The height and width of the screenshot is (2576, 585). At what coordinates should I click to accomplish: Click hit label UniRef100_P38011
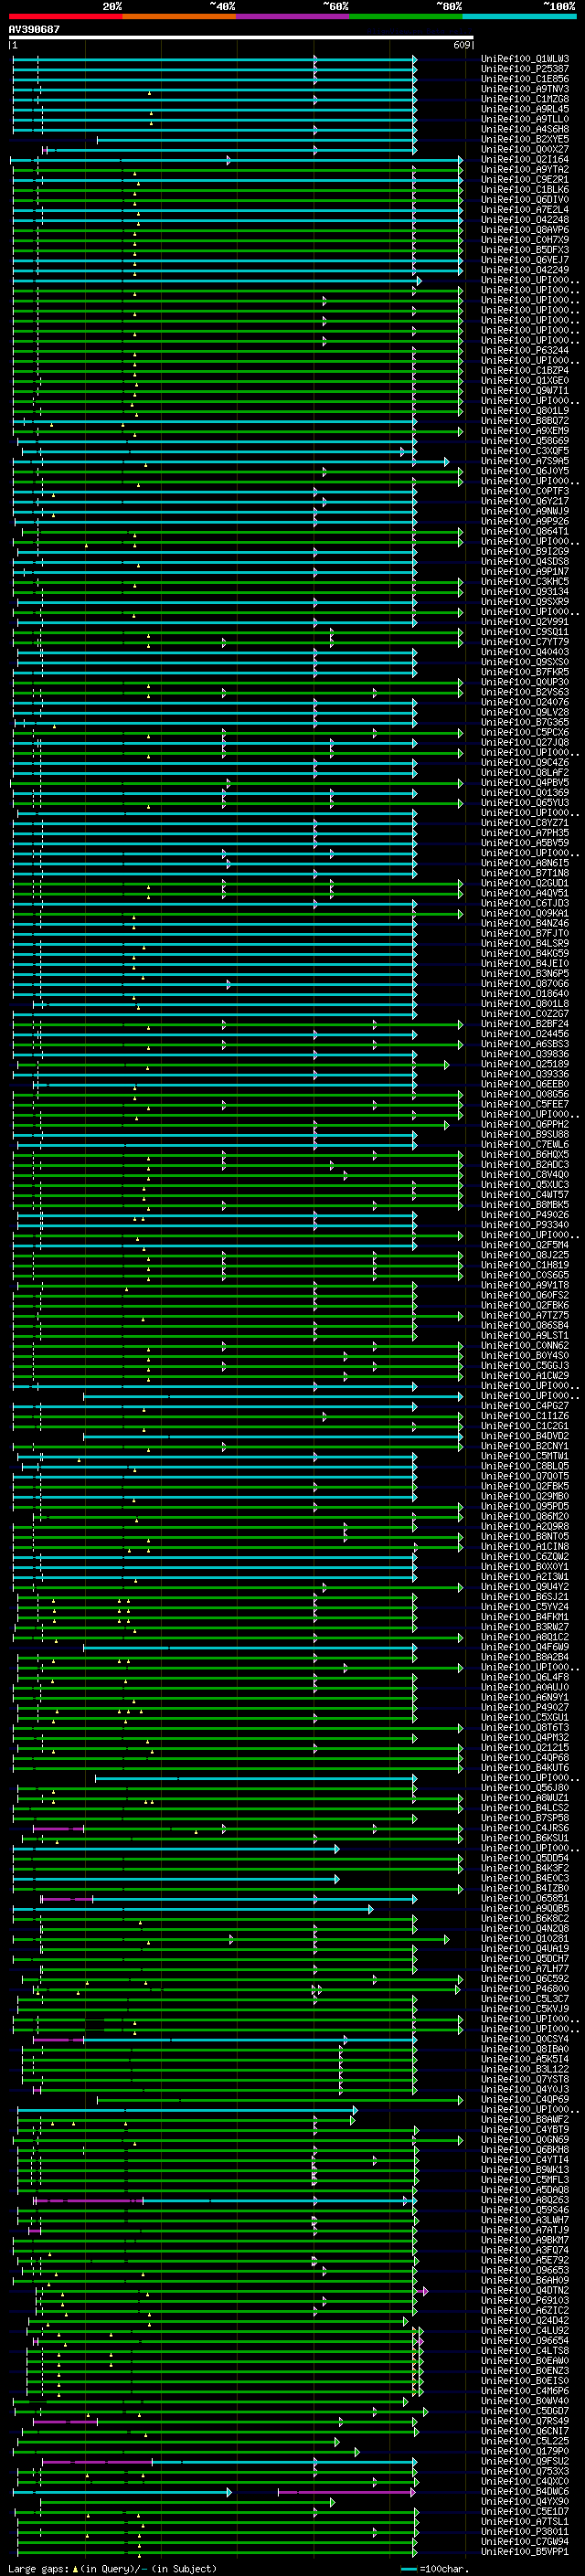(x=524, y=2531)
